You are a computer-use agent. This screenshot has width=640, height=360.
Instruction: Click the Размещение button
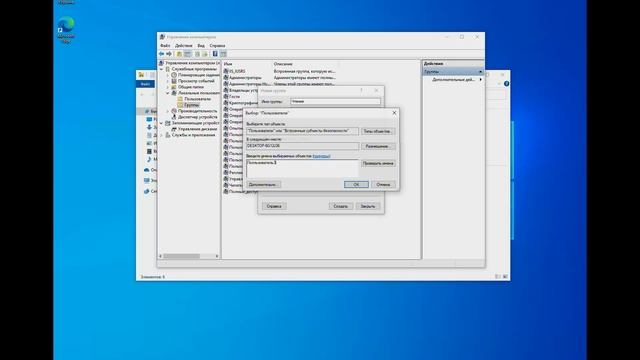click(378, 146)
